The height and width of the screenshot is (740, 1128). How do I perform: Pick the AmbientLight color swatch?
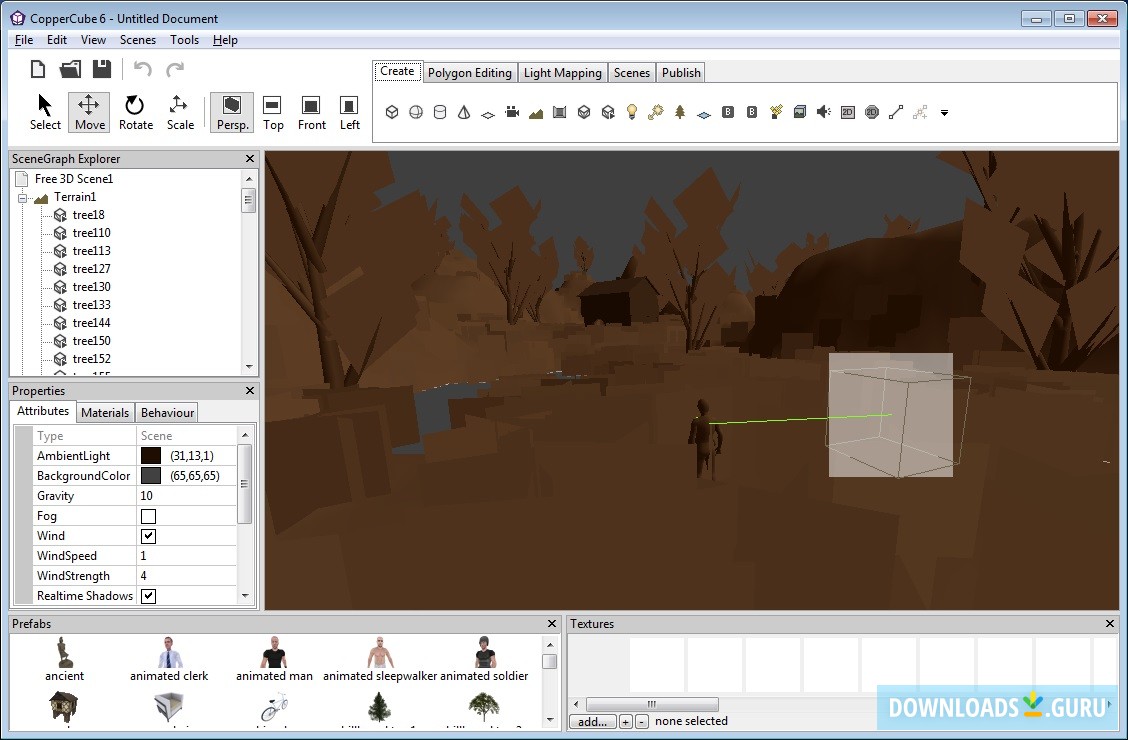coord(150,456)
